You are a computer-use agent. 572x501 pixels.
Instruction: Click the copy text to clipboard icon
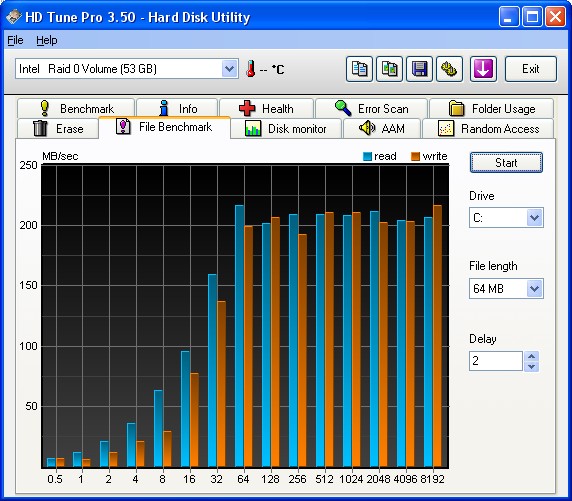tap(359, 69)
